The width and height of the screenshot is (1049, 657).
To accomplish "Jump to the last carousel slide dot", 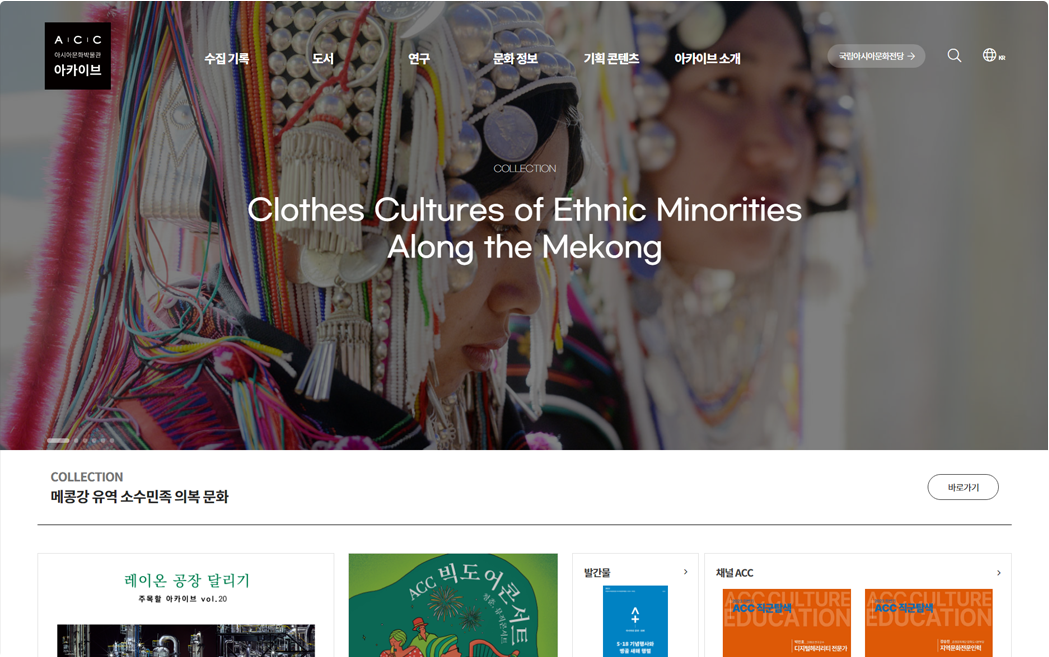I will 112,440.
